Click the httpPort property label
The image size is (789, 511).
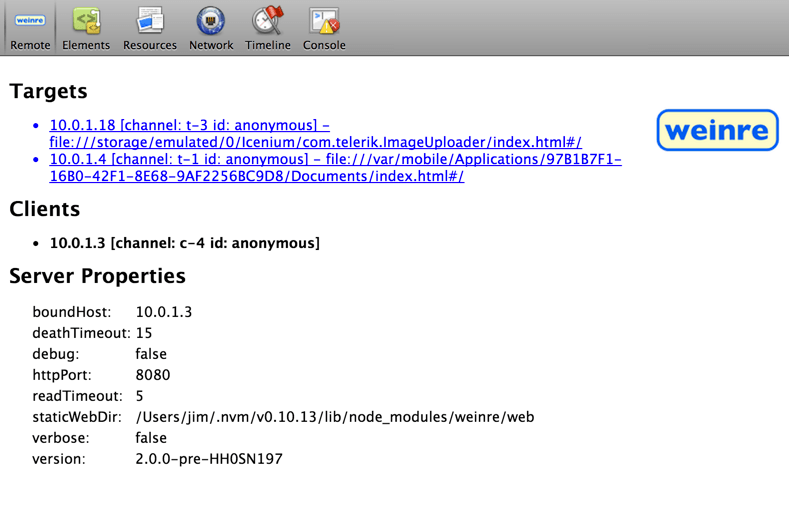tap(62, 375)
